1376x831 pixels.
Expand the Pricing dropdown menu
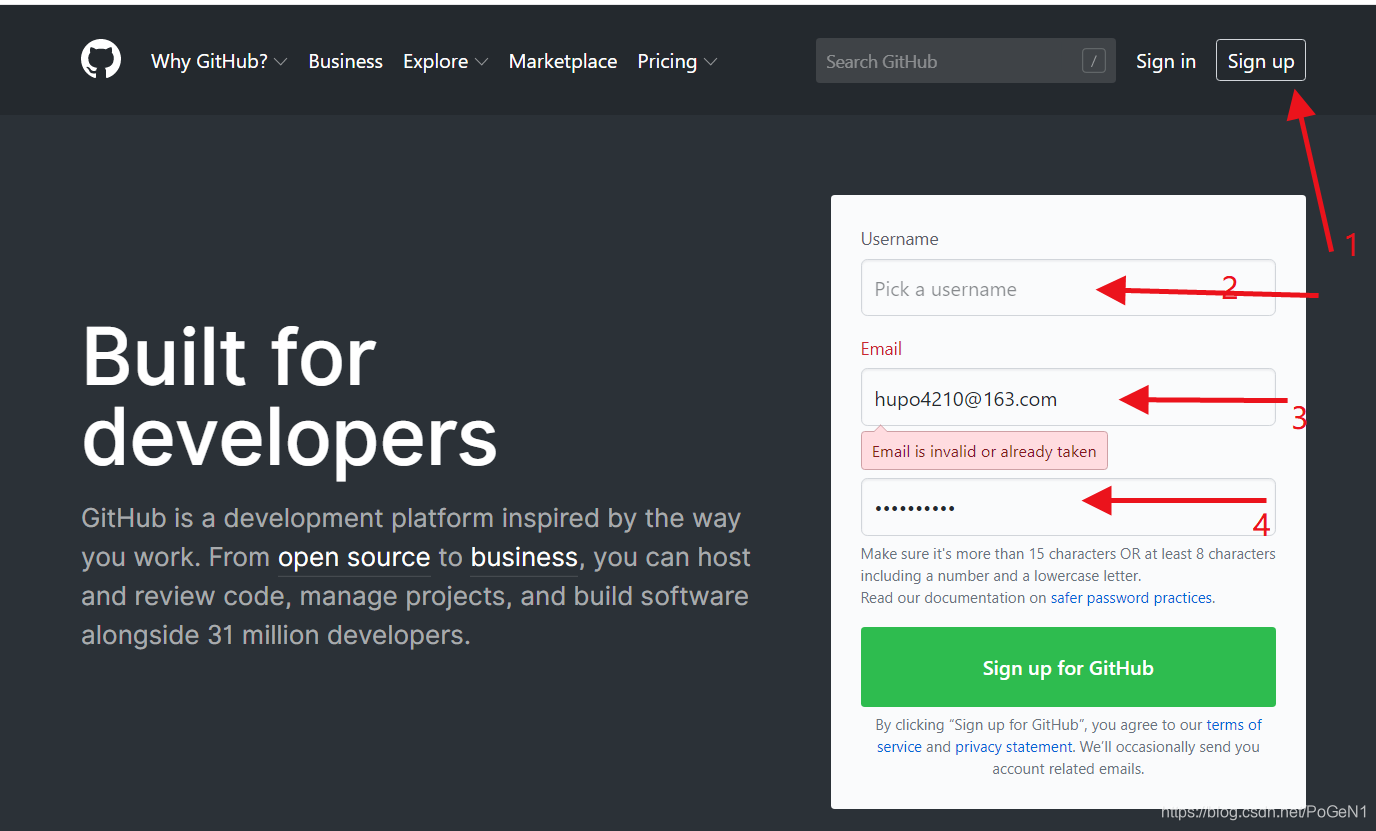[x=677, y=61]
